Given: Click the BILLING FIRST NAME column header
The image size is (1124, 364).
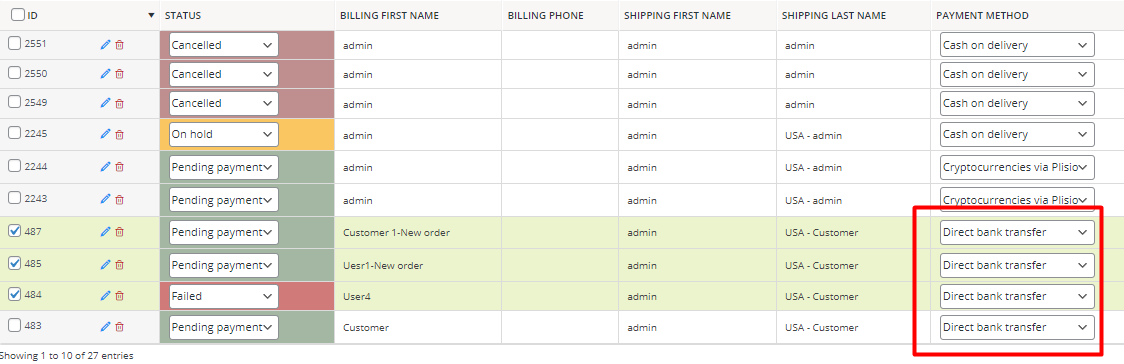Looking at the screenshot, I should [389, 15].
